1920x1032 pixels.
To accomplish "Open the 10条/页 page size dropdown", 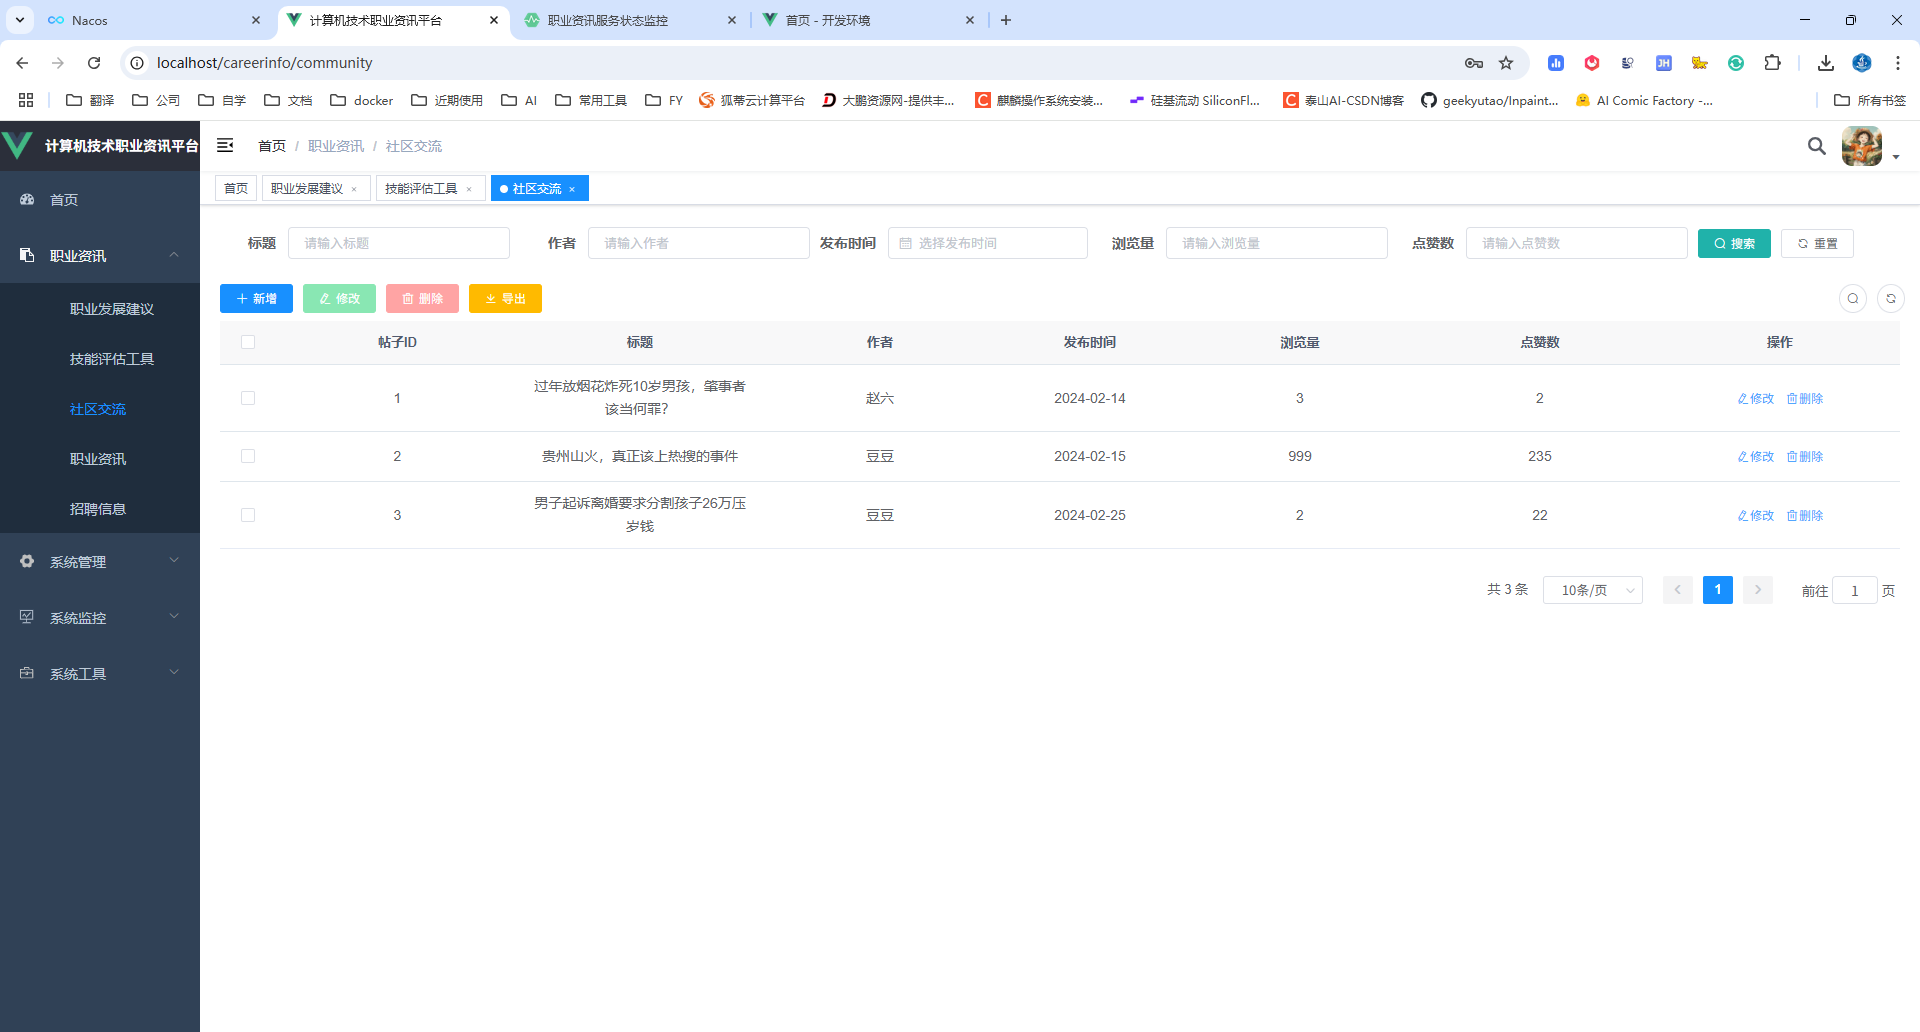I will point(1592,590).
